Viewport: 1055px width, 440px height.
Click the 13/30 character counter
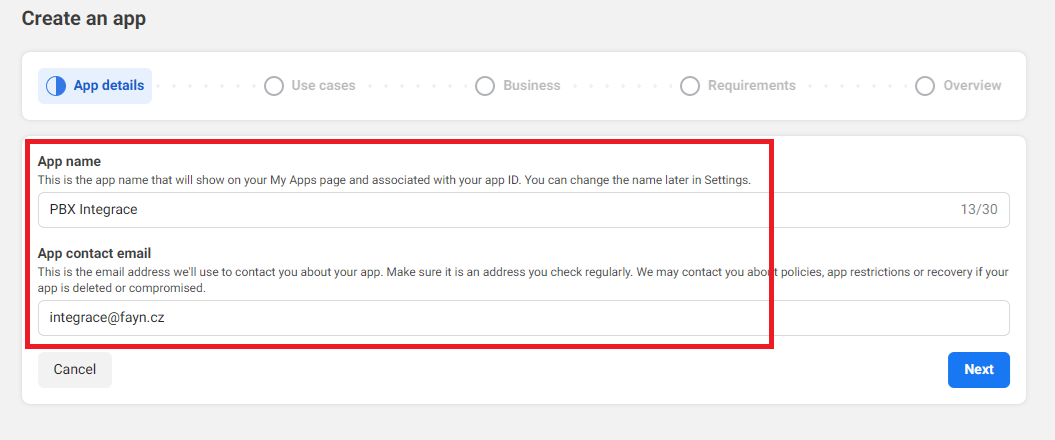point(979,210)
